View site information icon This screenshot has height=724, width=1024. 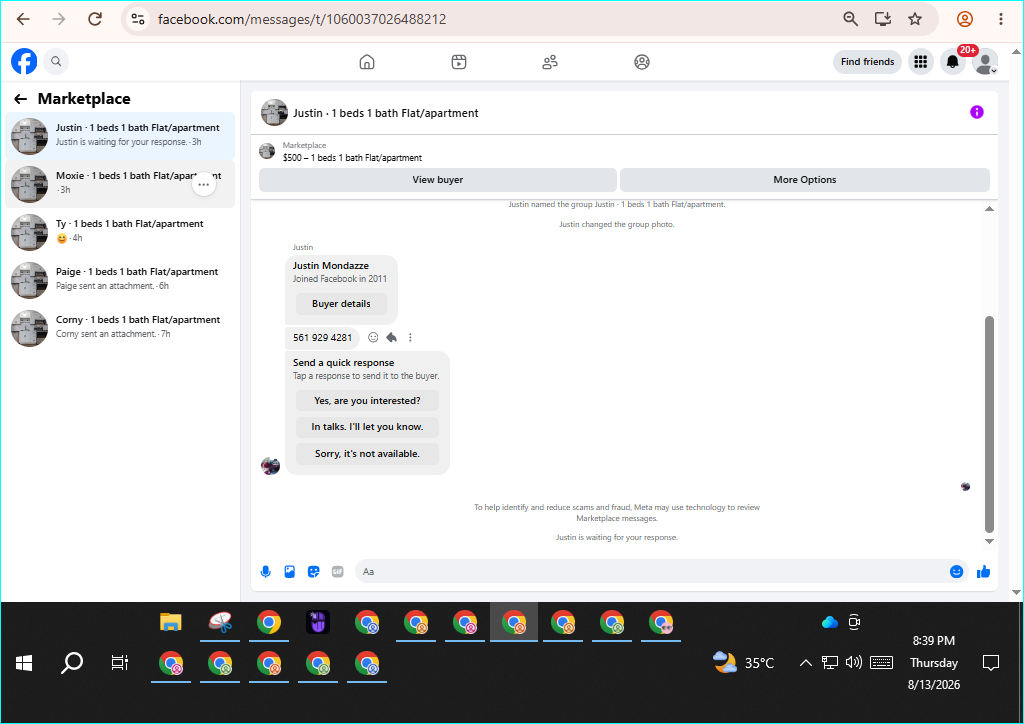pyautogui.click(x=138, y=19)
